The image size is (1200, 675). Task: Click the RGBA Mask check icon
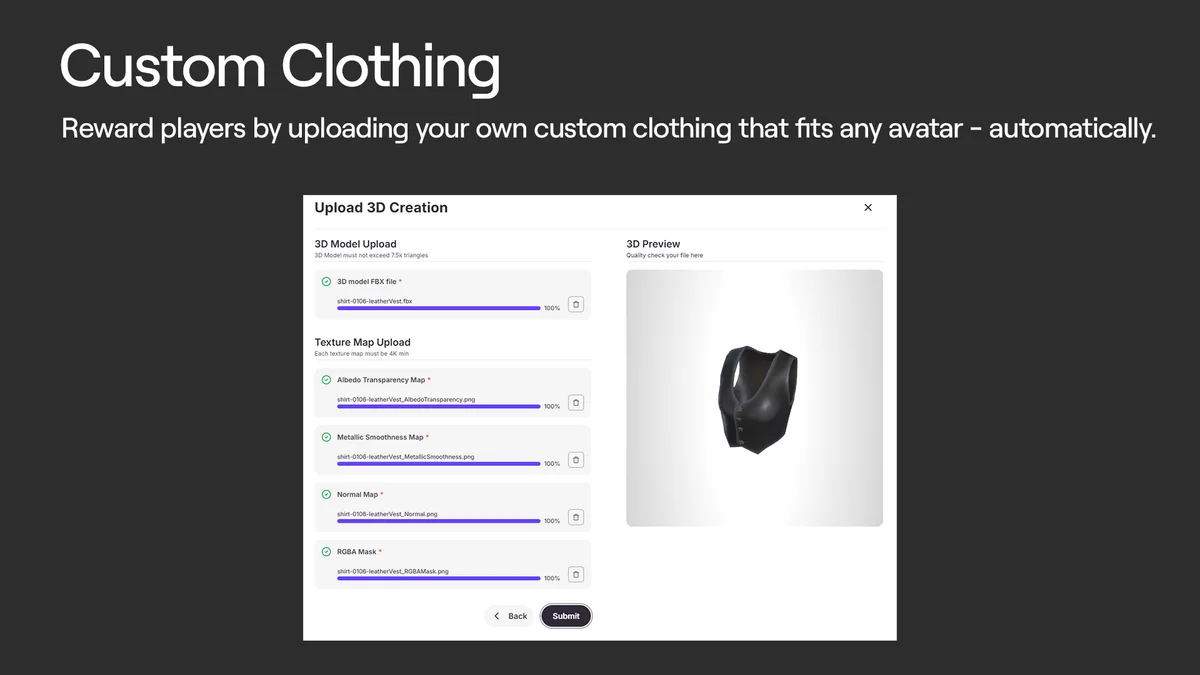point(326,551)
